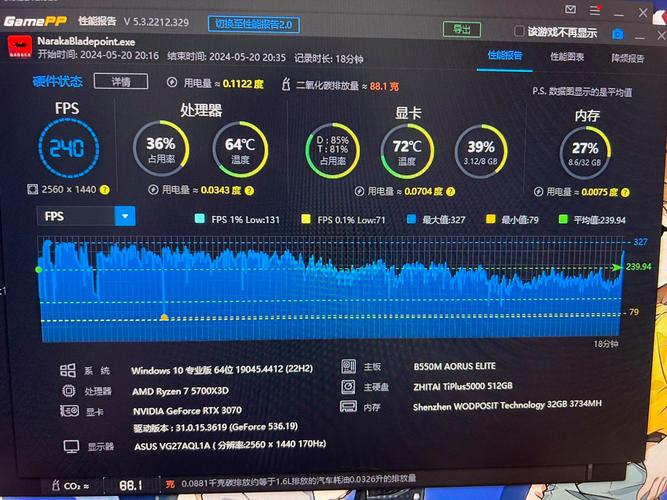667x500 pixels.
Task: Toggle the FPS 1% Low legend box
Action: coord(199,219)
